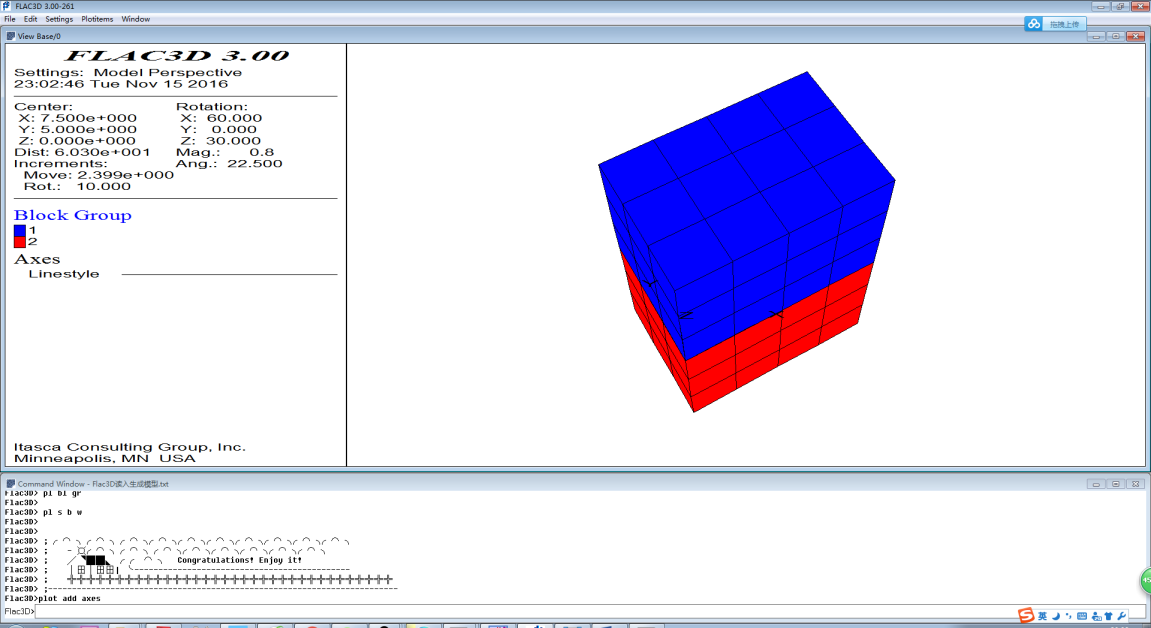Click the Baidu cloud upload icon
The image size is (1151, 628).
[x=1034, y=24]
